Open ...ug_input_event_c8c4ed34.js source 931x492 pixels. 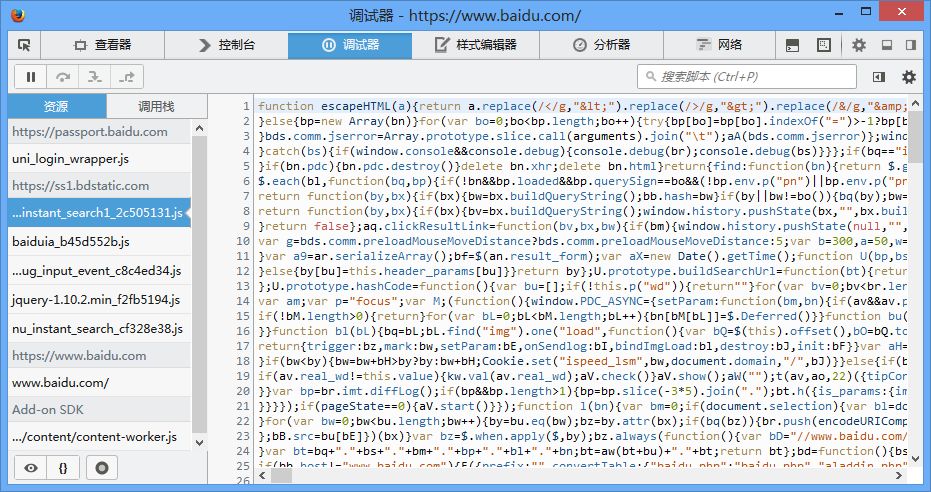[100, 271]
